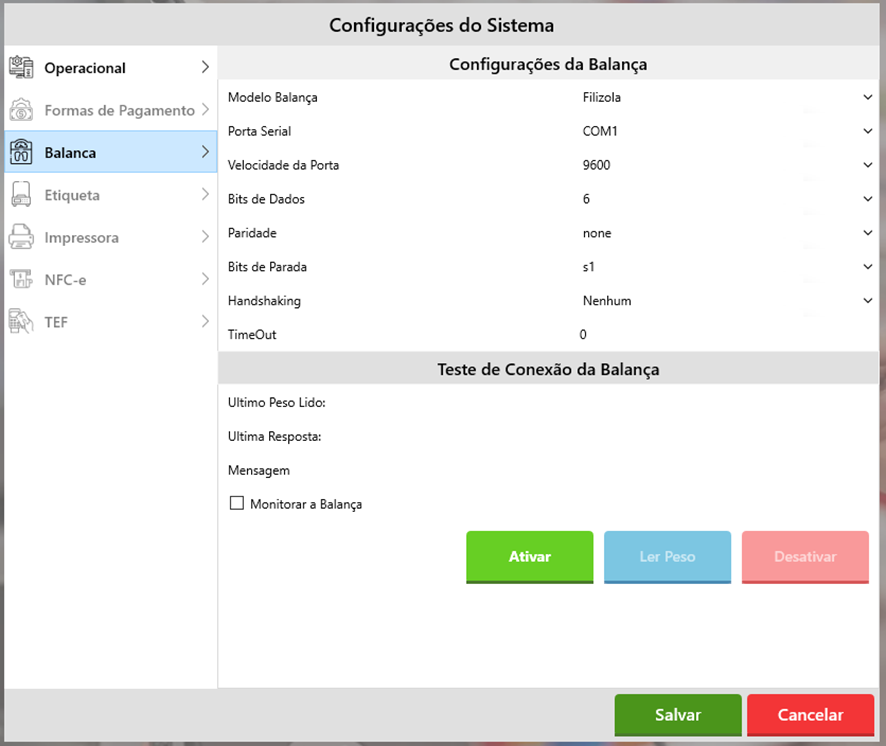Open the Bits de Parada dropdown
886x746 pixels.
(x=727, y=267)
